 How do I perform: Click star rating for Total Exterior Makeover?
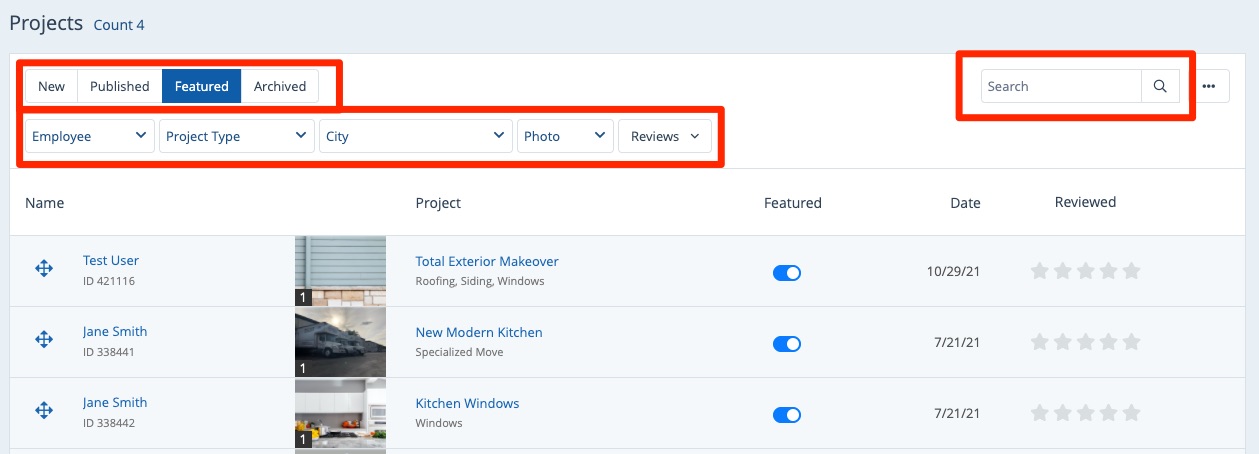pyautogui.click(x=1085, y=271)
